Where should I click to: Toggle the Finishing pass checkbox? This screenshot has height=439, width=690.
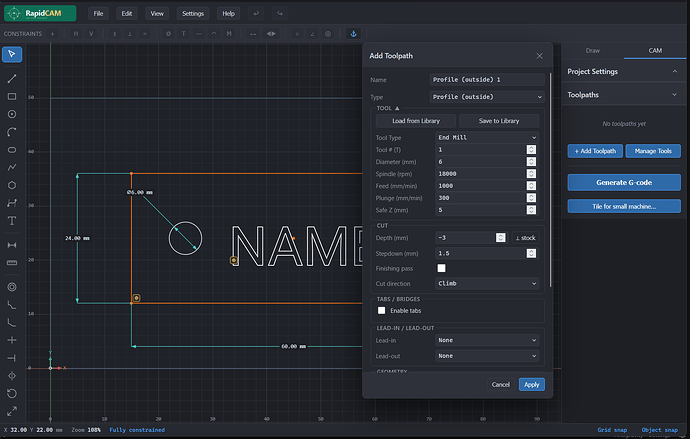click(441, 268)
